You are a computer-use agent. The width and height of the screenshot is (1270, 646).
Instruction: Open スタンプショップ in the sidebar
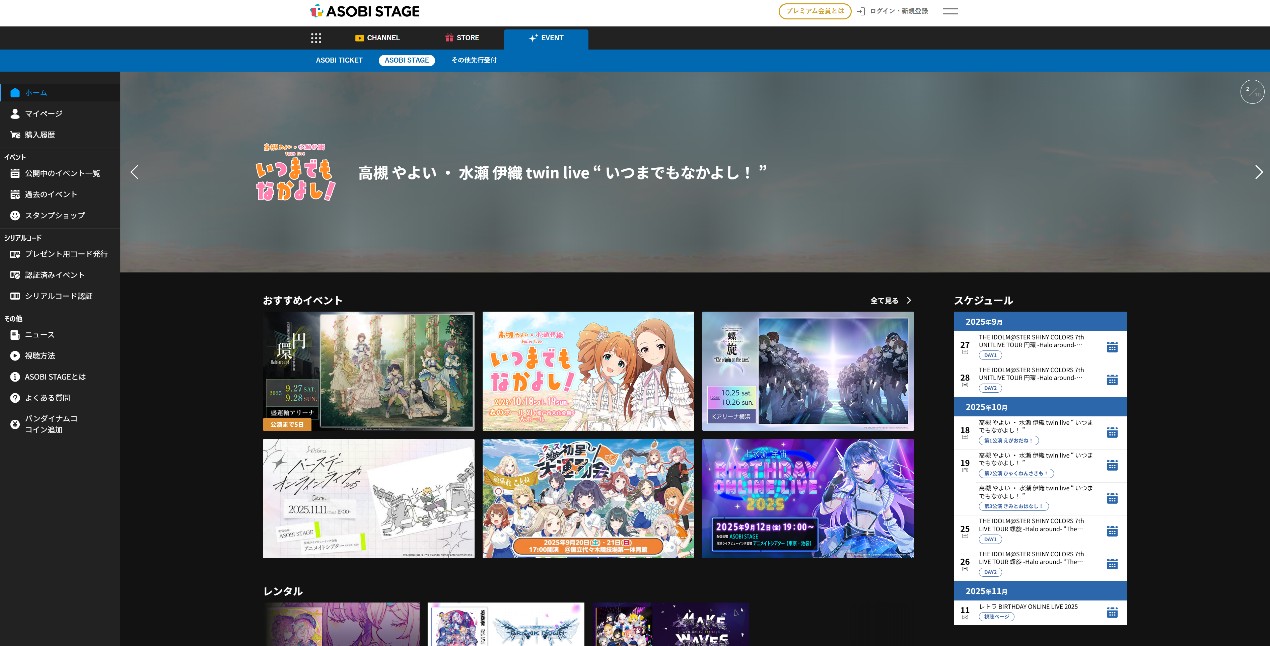tap(54, 215)
